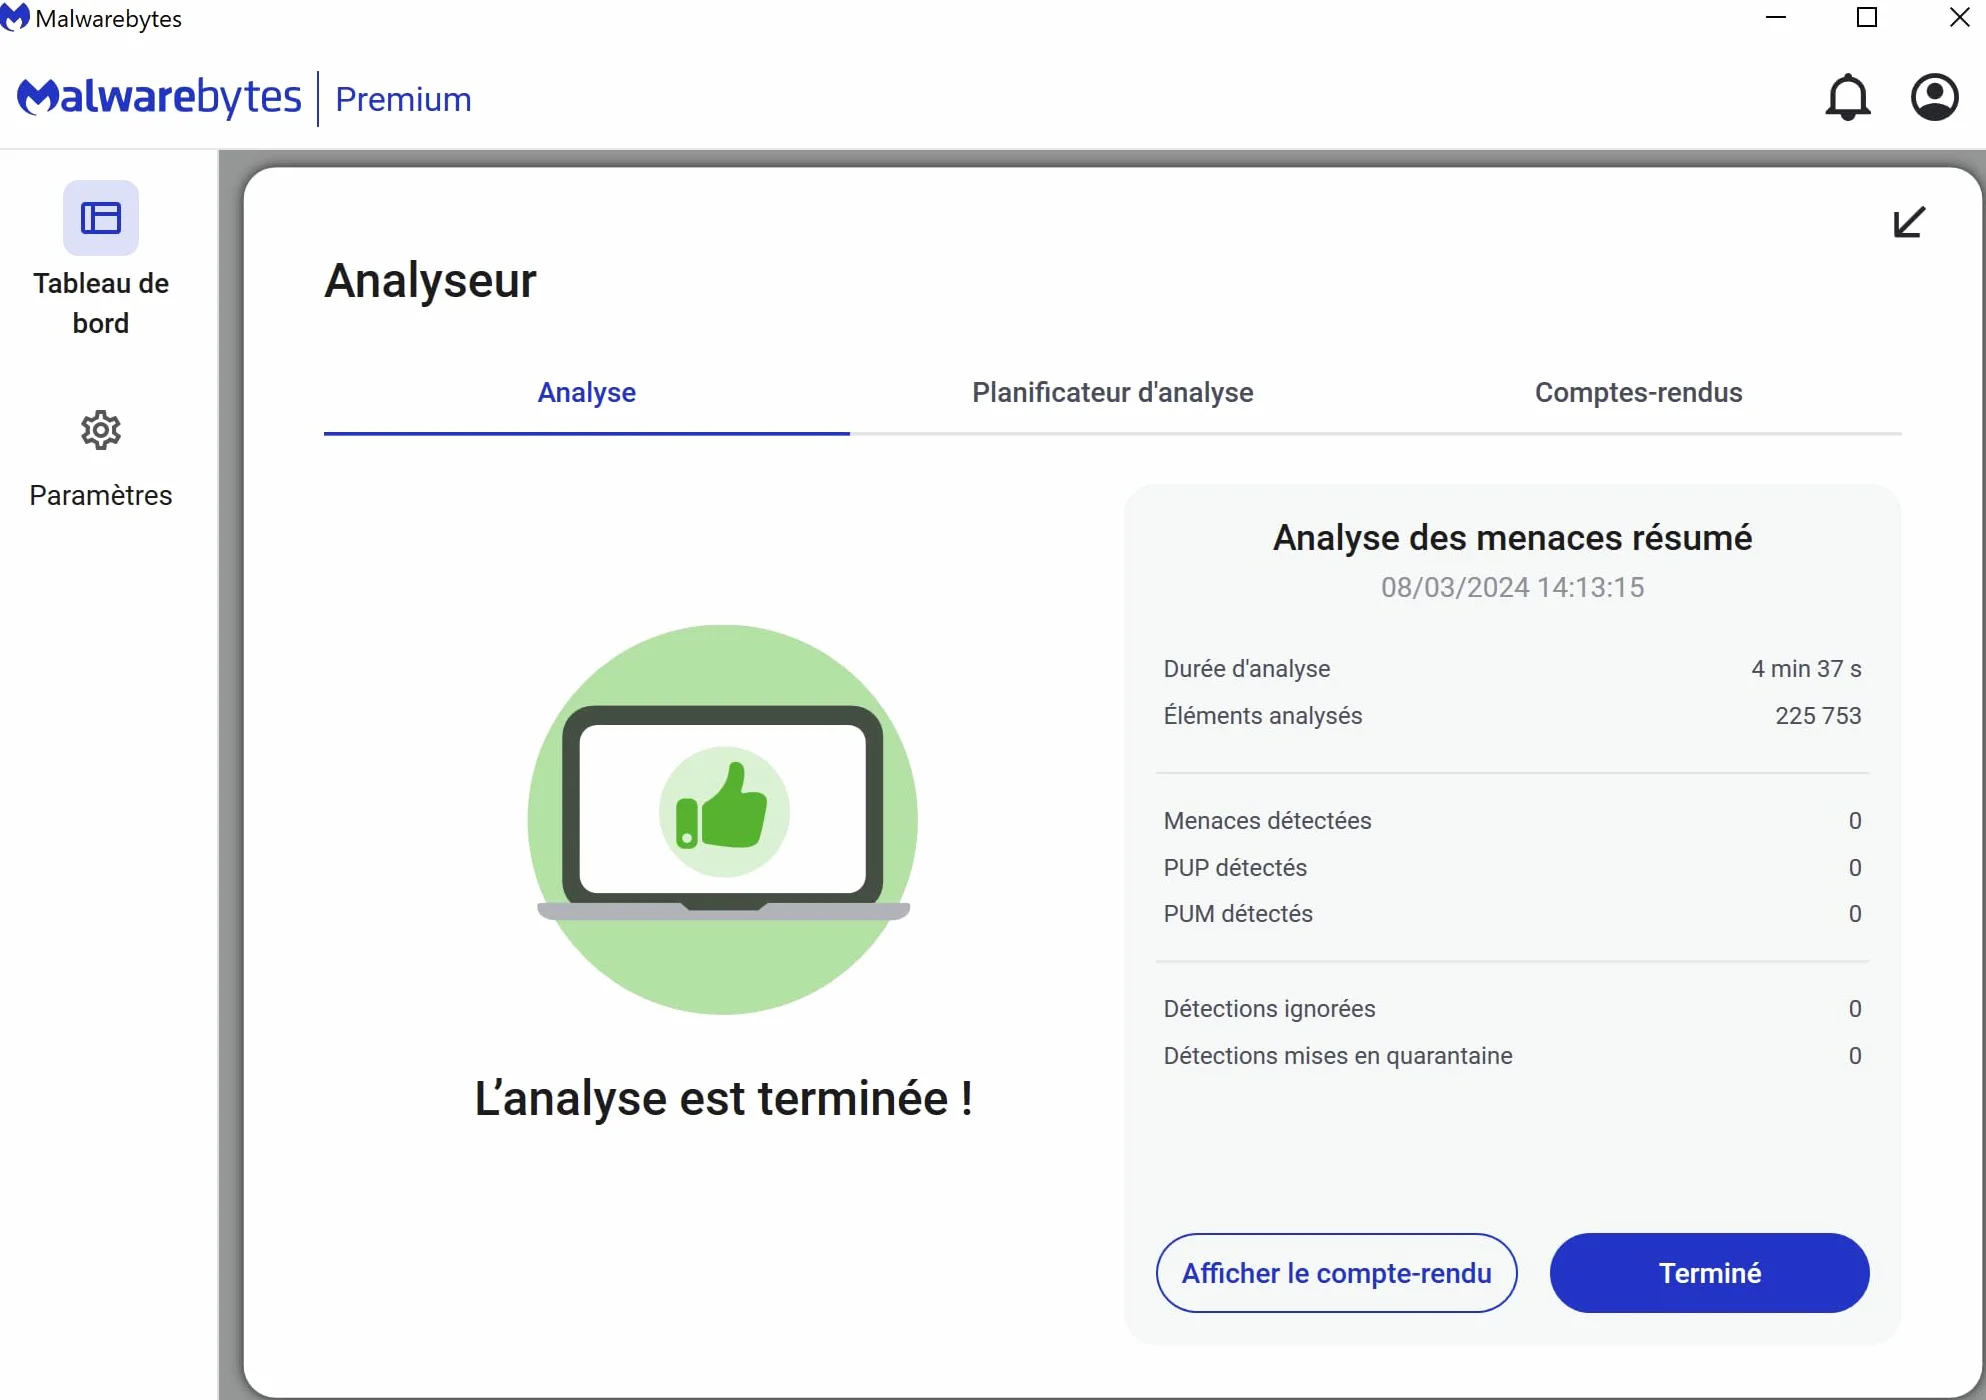Open the user account profile icon

[x=1934, y=98]
